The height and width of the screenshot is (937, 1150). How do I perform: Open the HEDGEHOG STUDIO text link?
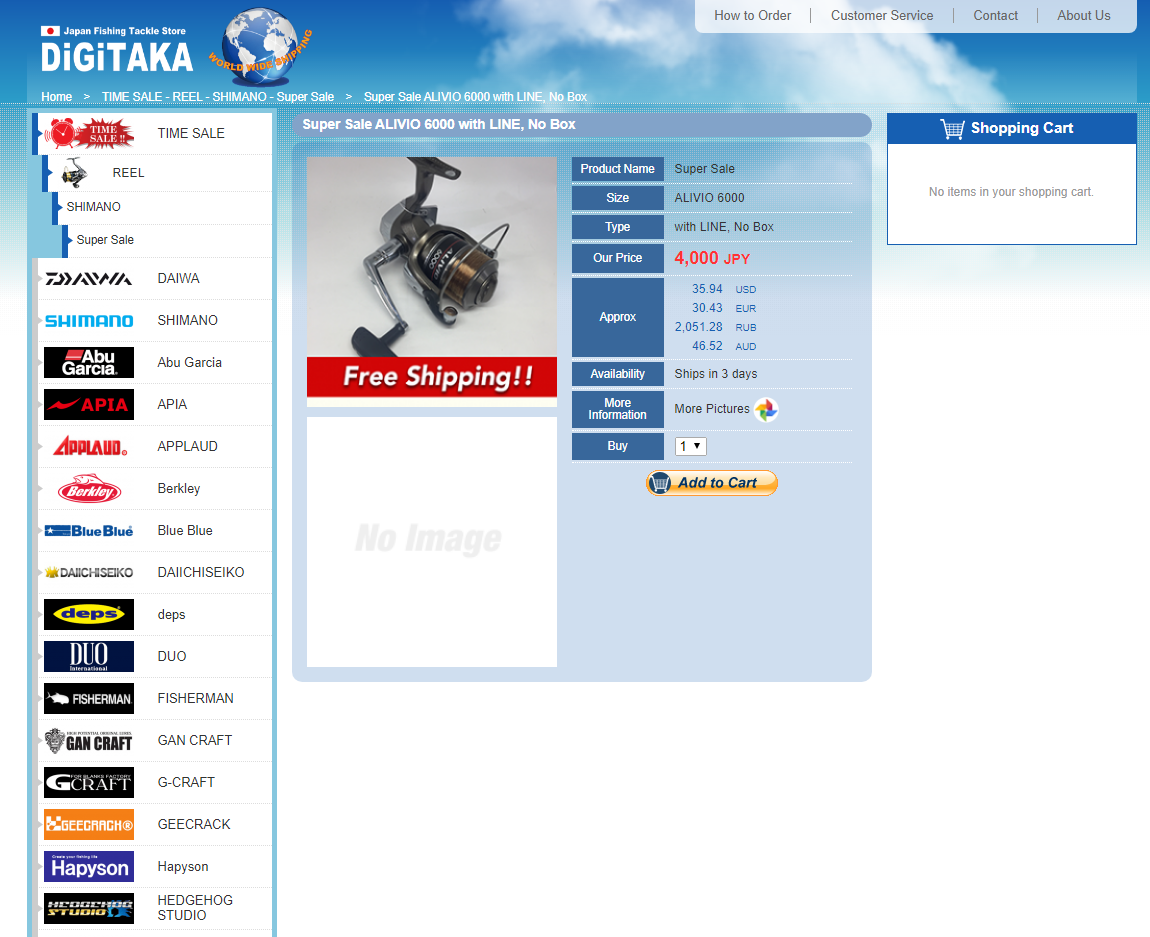[195, 908]
